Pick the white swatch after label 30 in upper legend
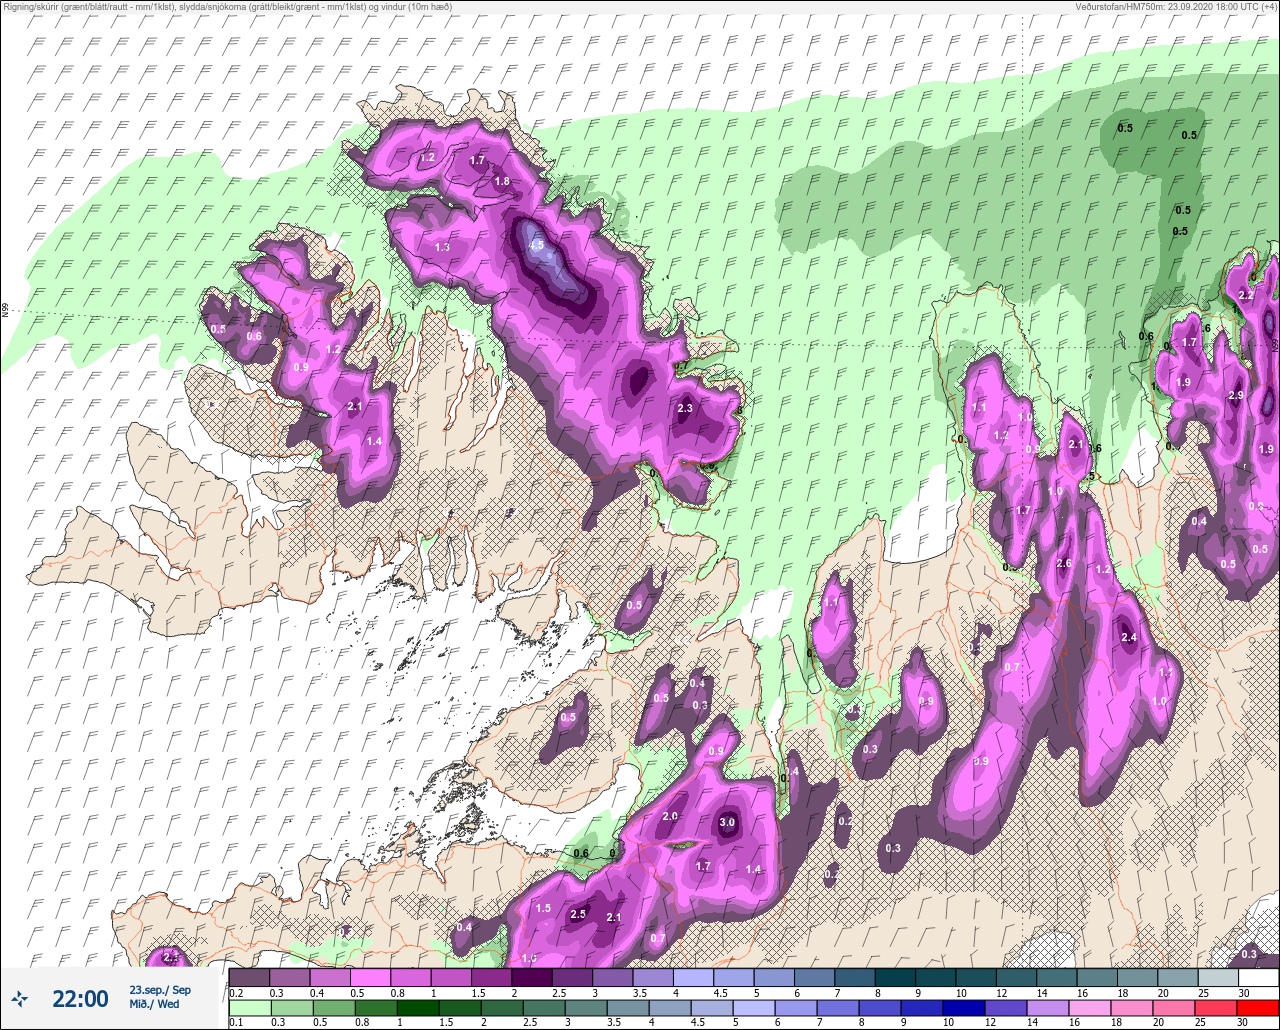The height and width of the screenshot is (1030, 1280). tap(1257, 977)
